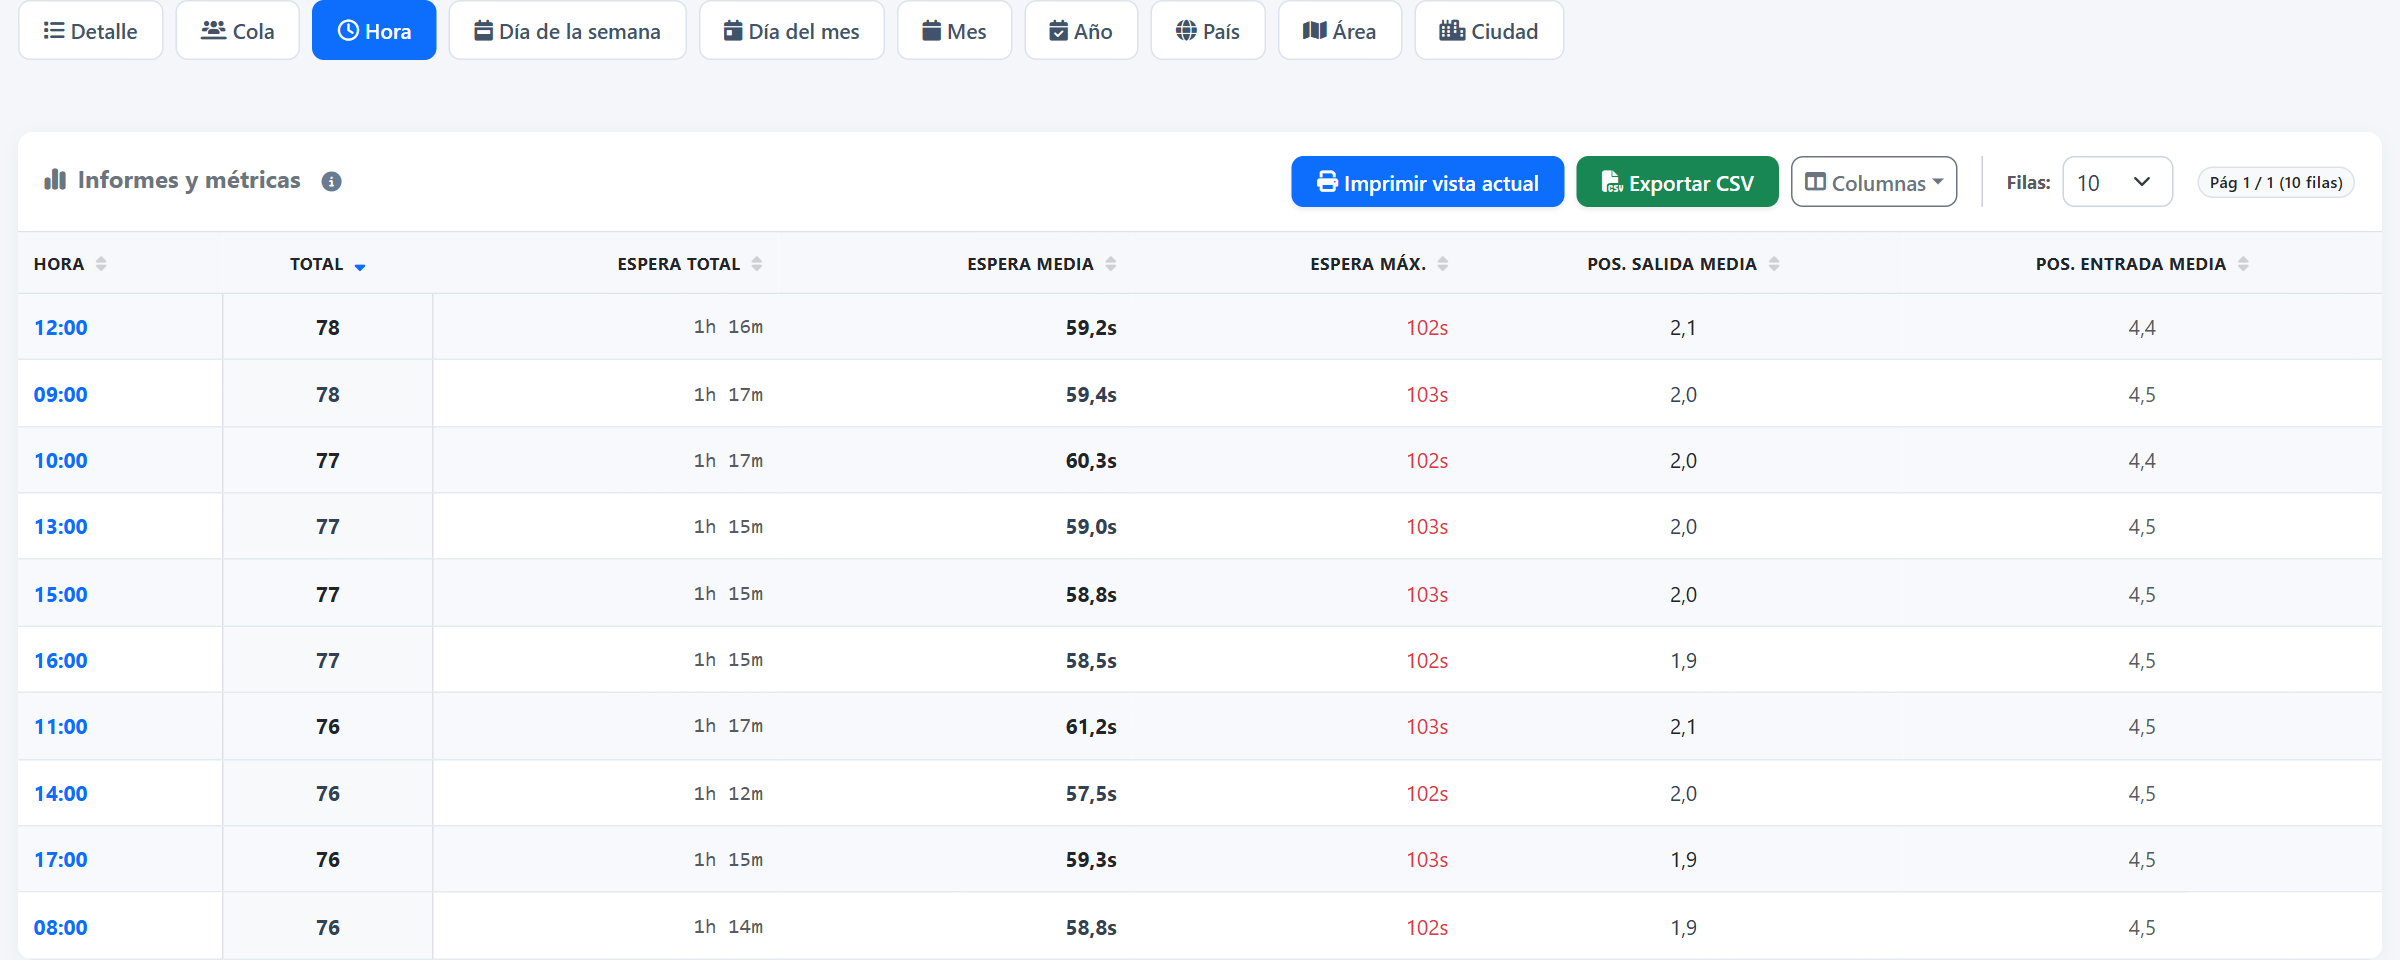Open the 12:00 hour link
The width and height of the screenshot is (2400, 960).
[x=61, y=328]
